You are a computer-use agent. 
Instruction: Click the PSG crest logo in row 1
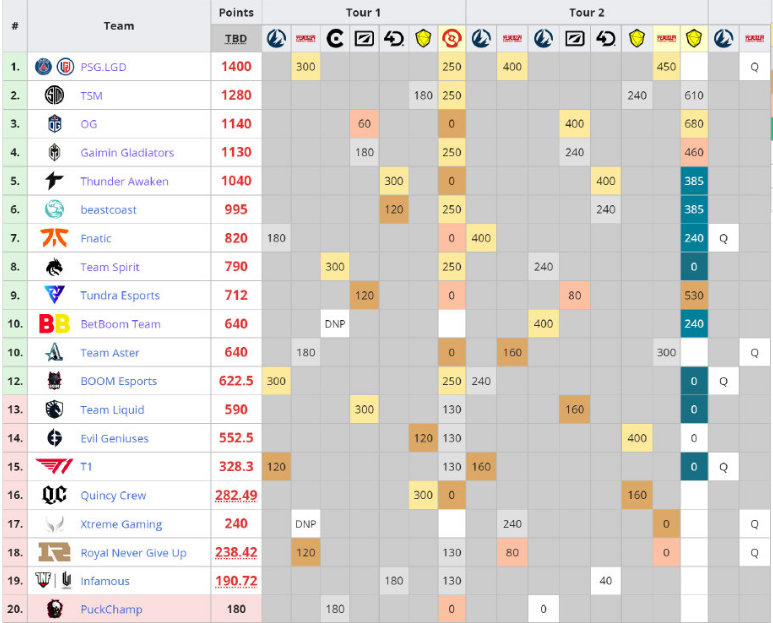[43, 67]
